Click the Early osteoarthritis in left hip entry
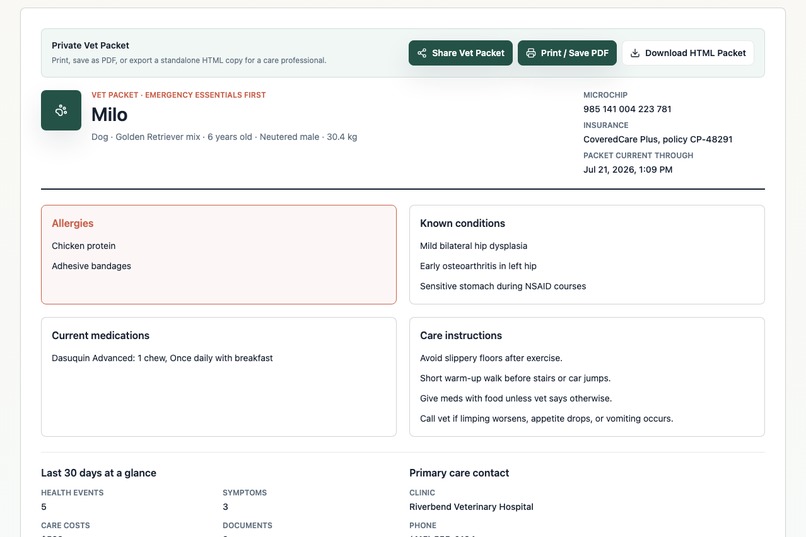 [478, 266]
